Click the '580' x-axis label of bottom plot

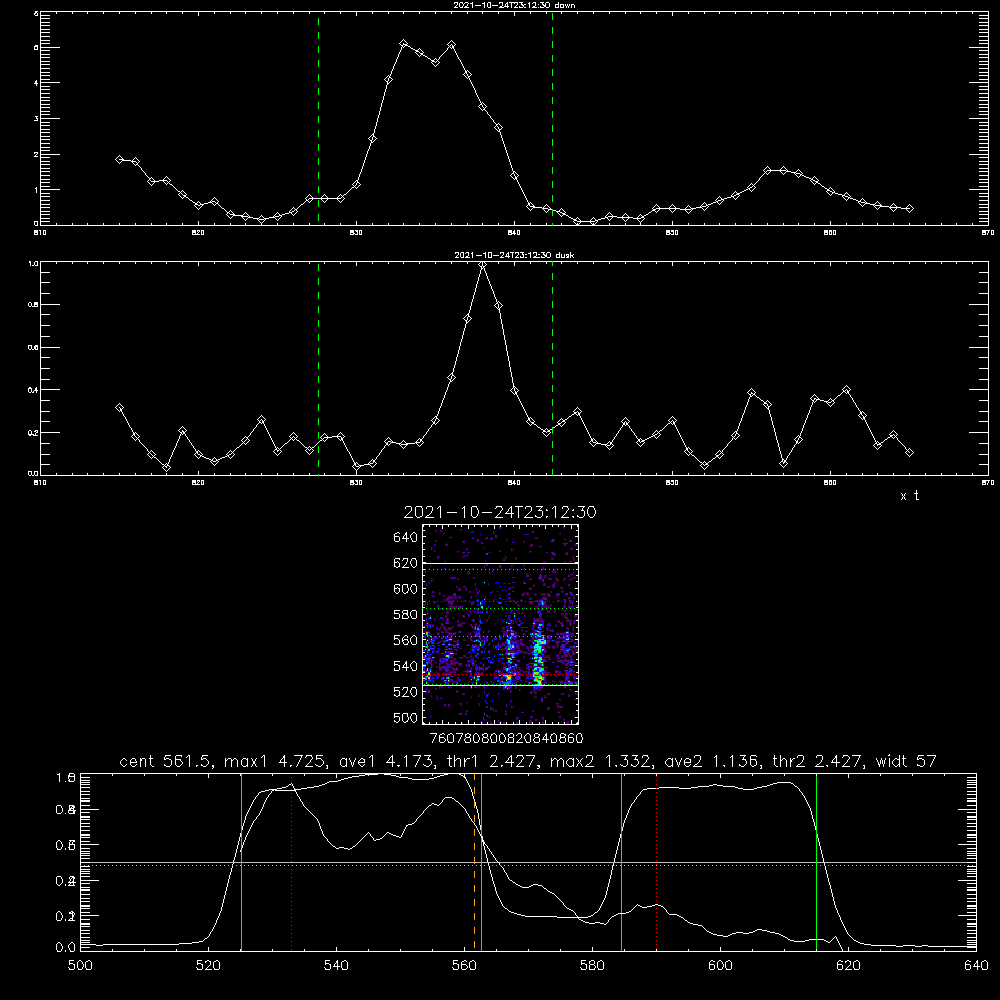[x=592, y=966]
